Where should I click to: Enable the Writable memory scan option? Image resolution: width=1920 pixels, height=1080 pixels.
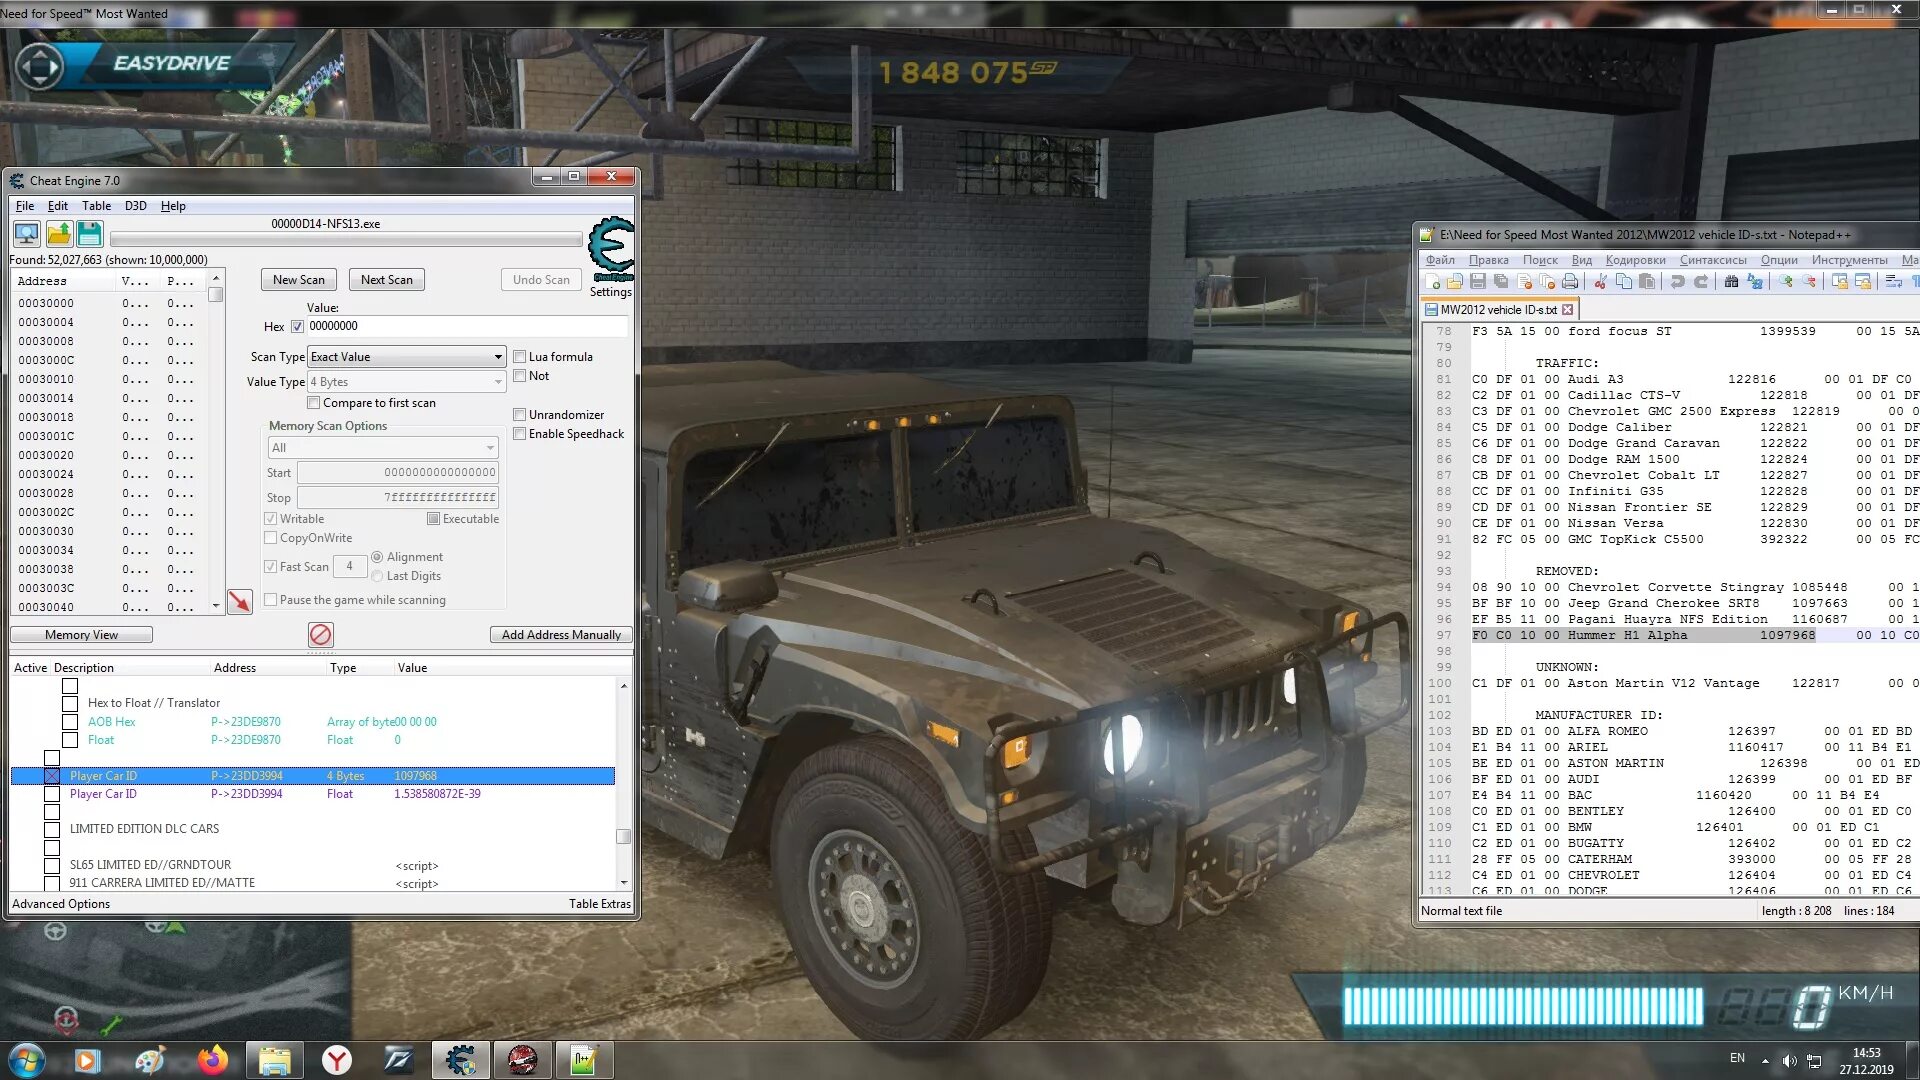pyautogui.click(x=272, y=517)
